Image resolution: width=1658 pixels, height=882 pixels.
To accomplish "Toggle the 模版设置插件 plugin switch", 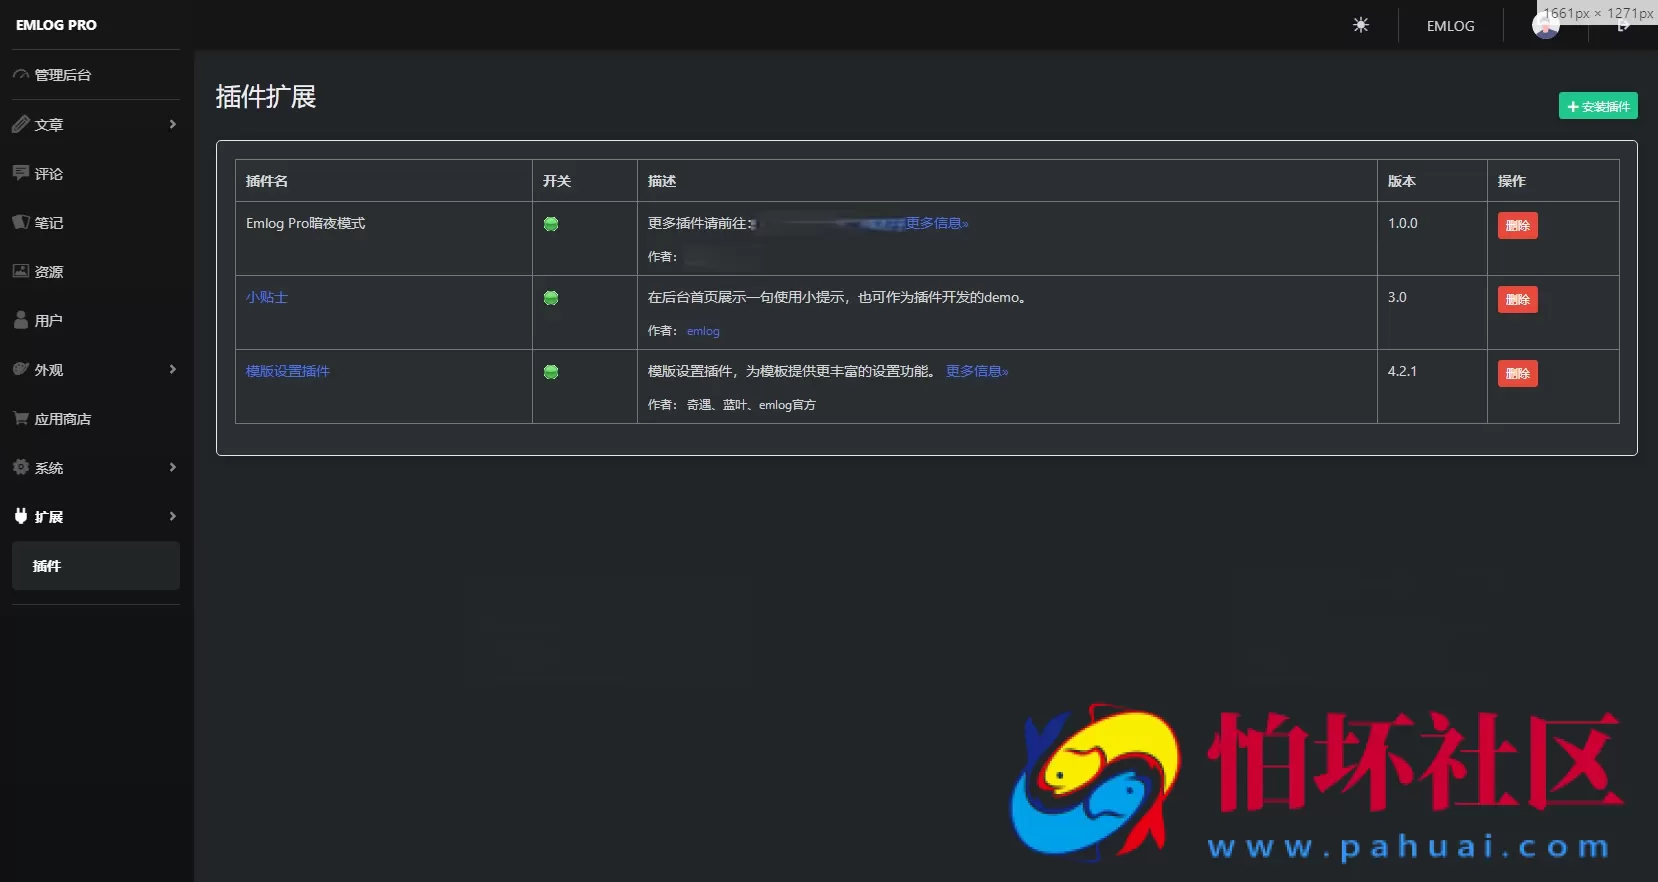I will tap(551, 372).
